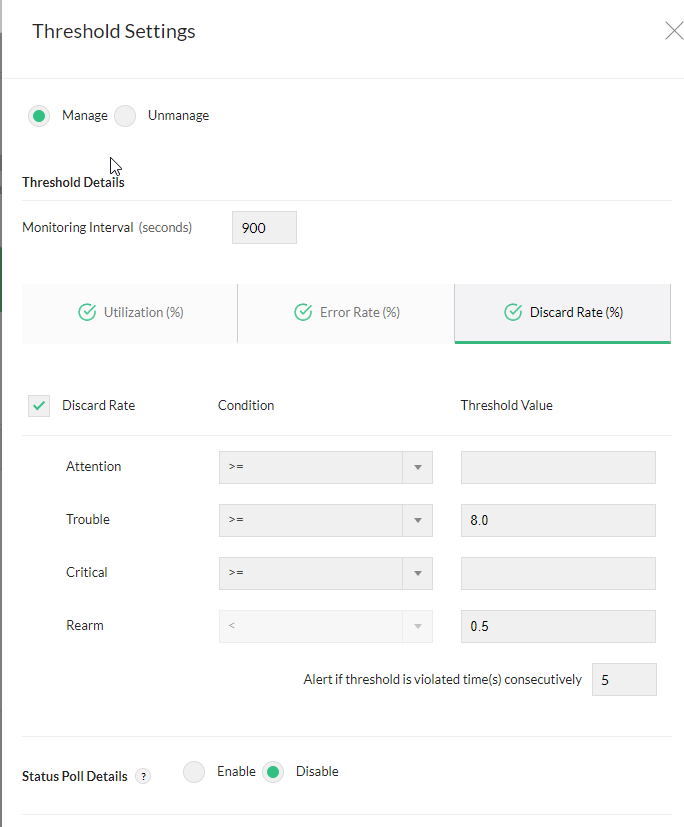
Task: Click the Trouble dropdown arrow
Action: tap(418, 521)
